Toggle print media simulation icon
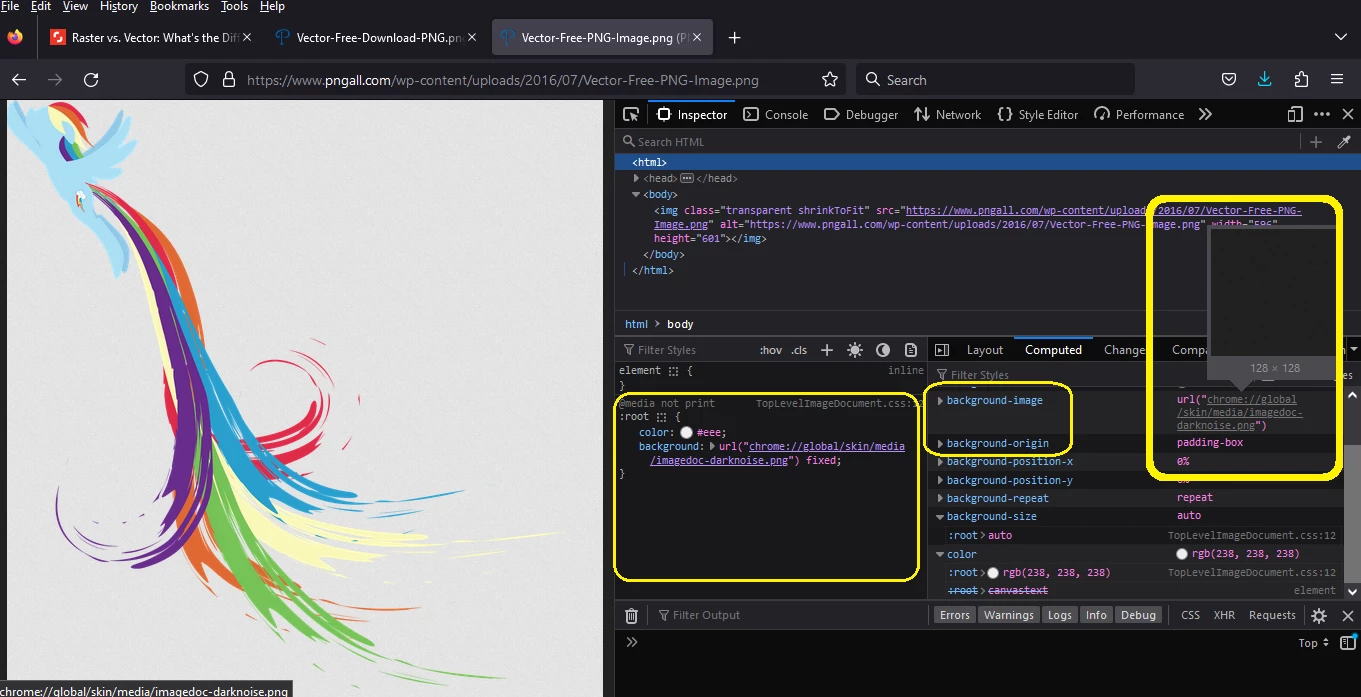 911,350
